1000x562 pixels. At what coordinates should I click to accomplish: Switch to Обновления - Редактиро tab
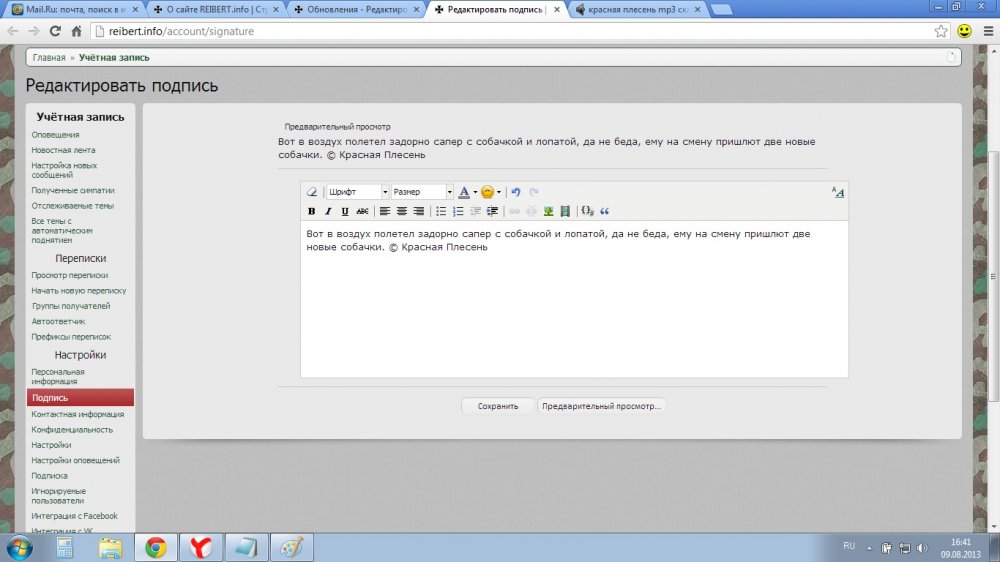[356, 10]
